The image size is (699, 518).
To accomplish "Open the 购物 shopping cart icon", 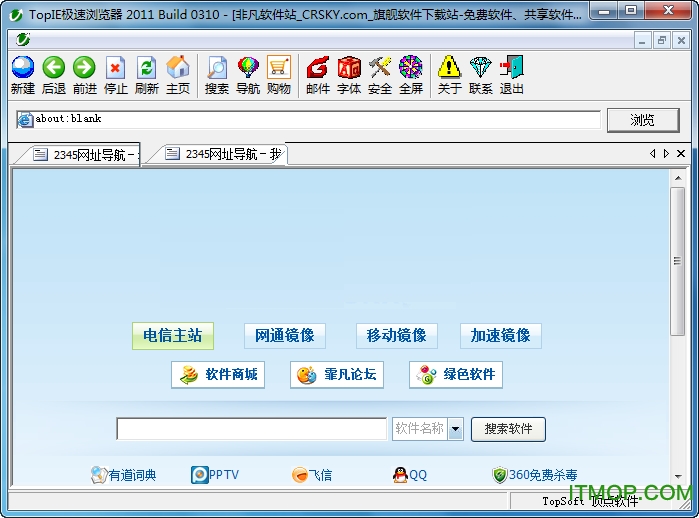I will click(279, 74).
